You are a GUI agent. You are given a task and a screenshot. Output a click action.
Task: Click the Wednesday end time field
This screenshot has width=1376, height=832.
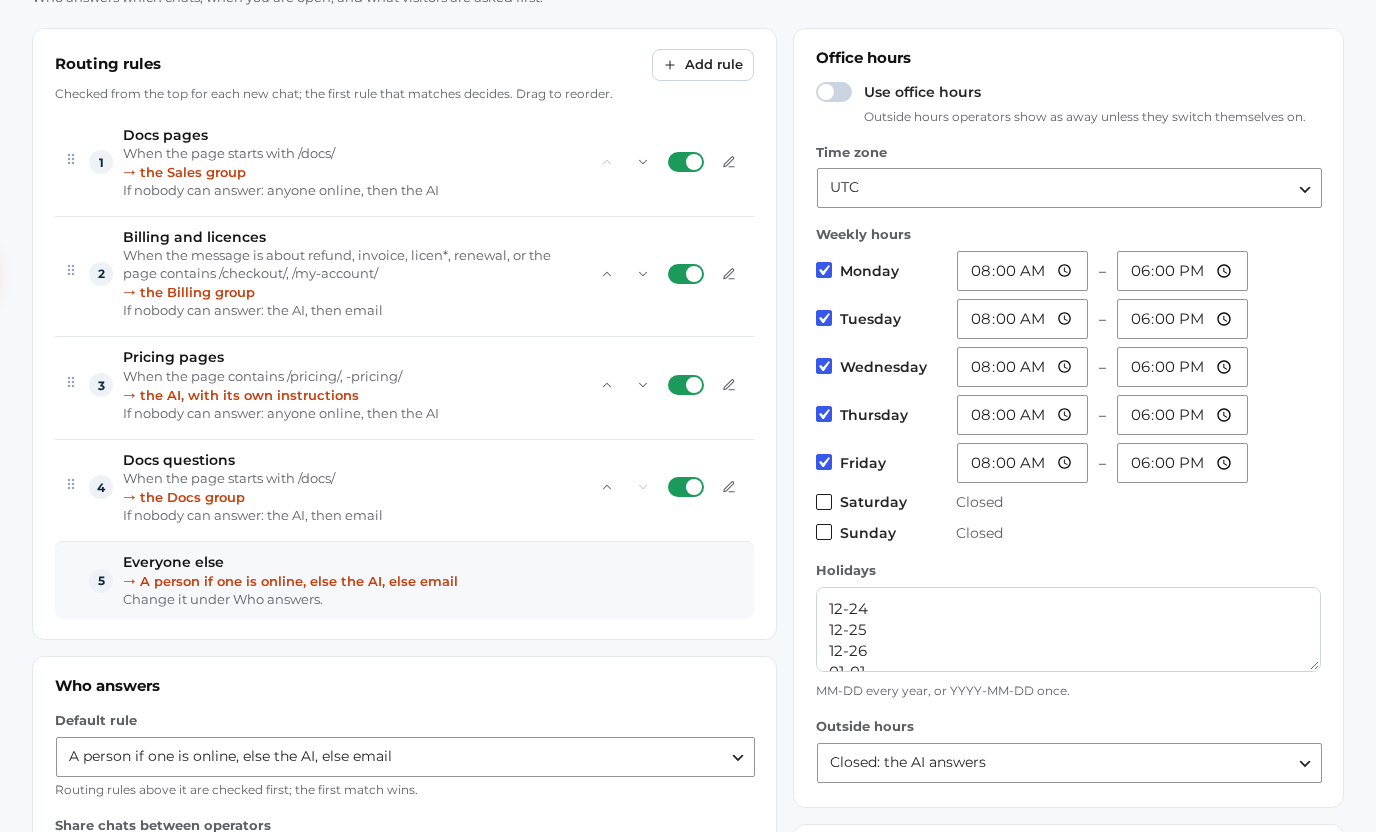point(1182,367)
